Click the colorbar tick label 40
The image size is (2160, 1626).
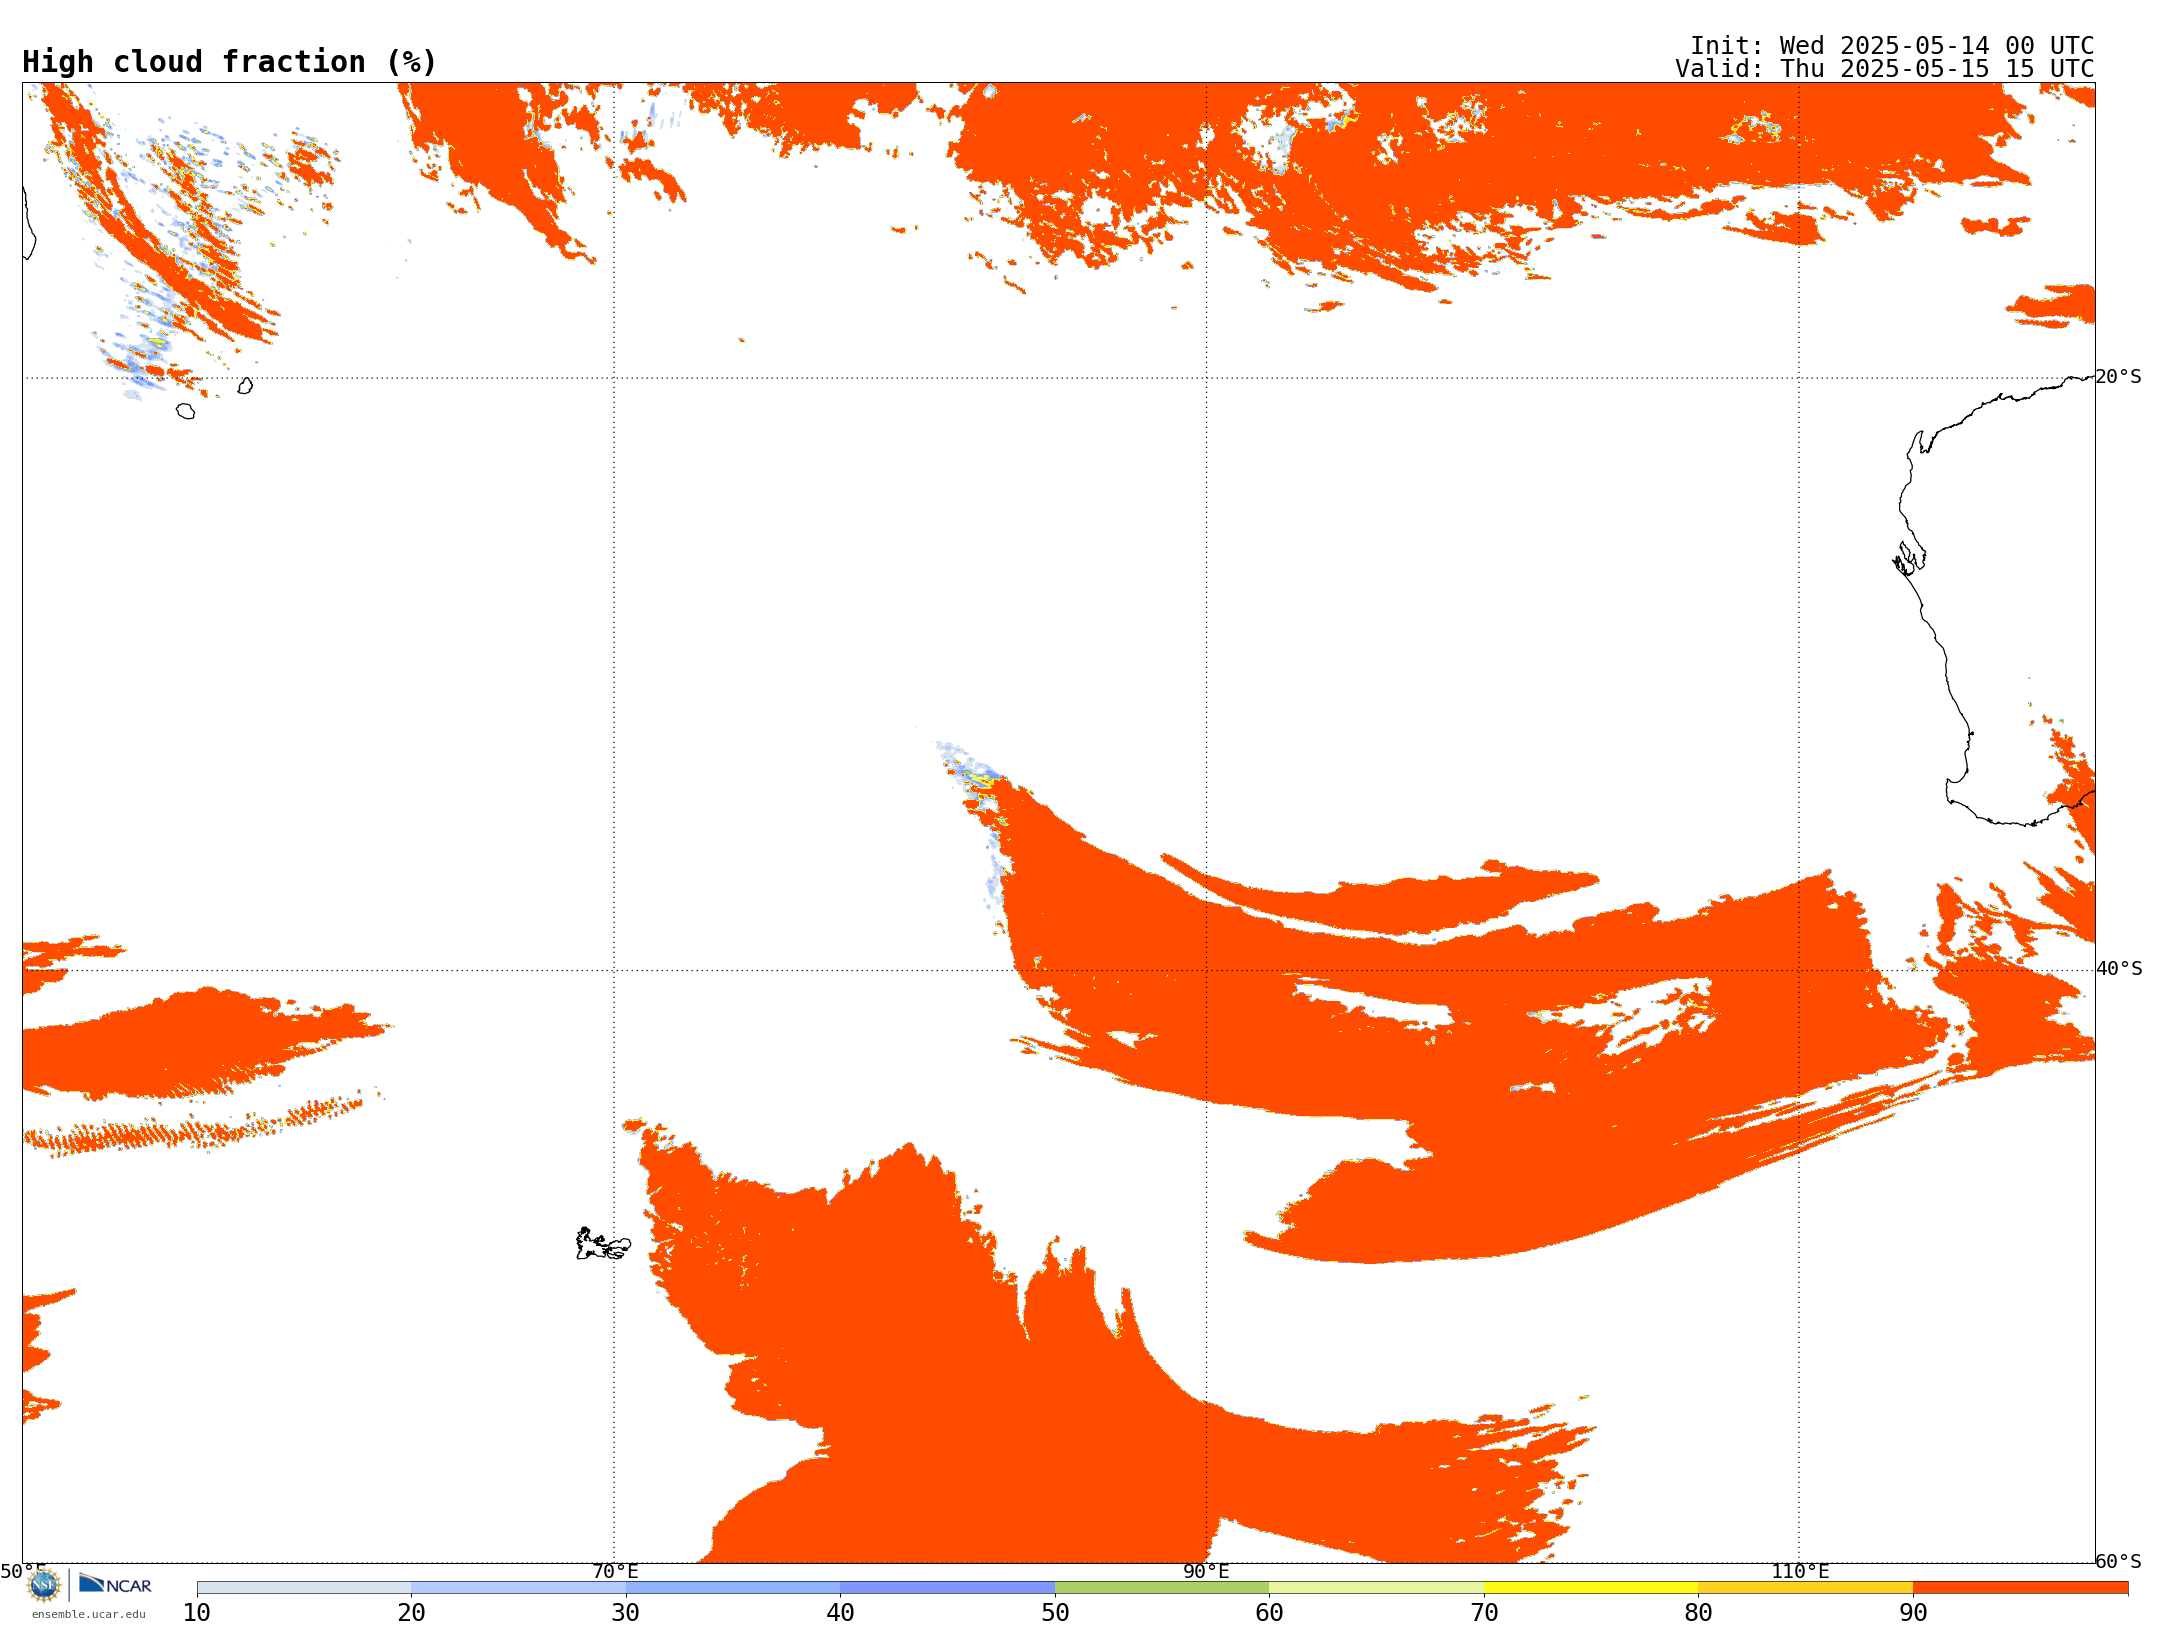coord(840,1613)
